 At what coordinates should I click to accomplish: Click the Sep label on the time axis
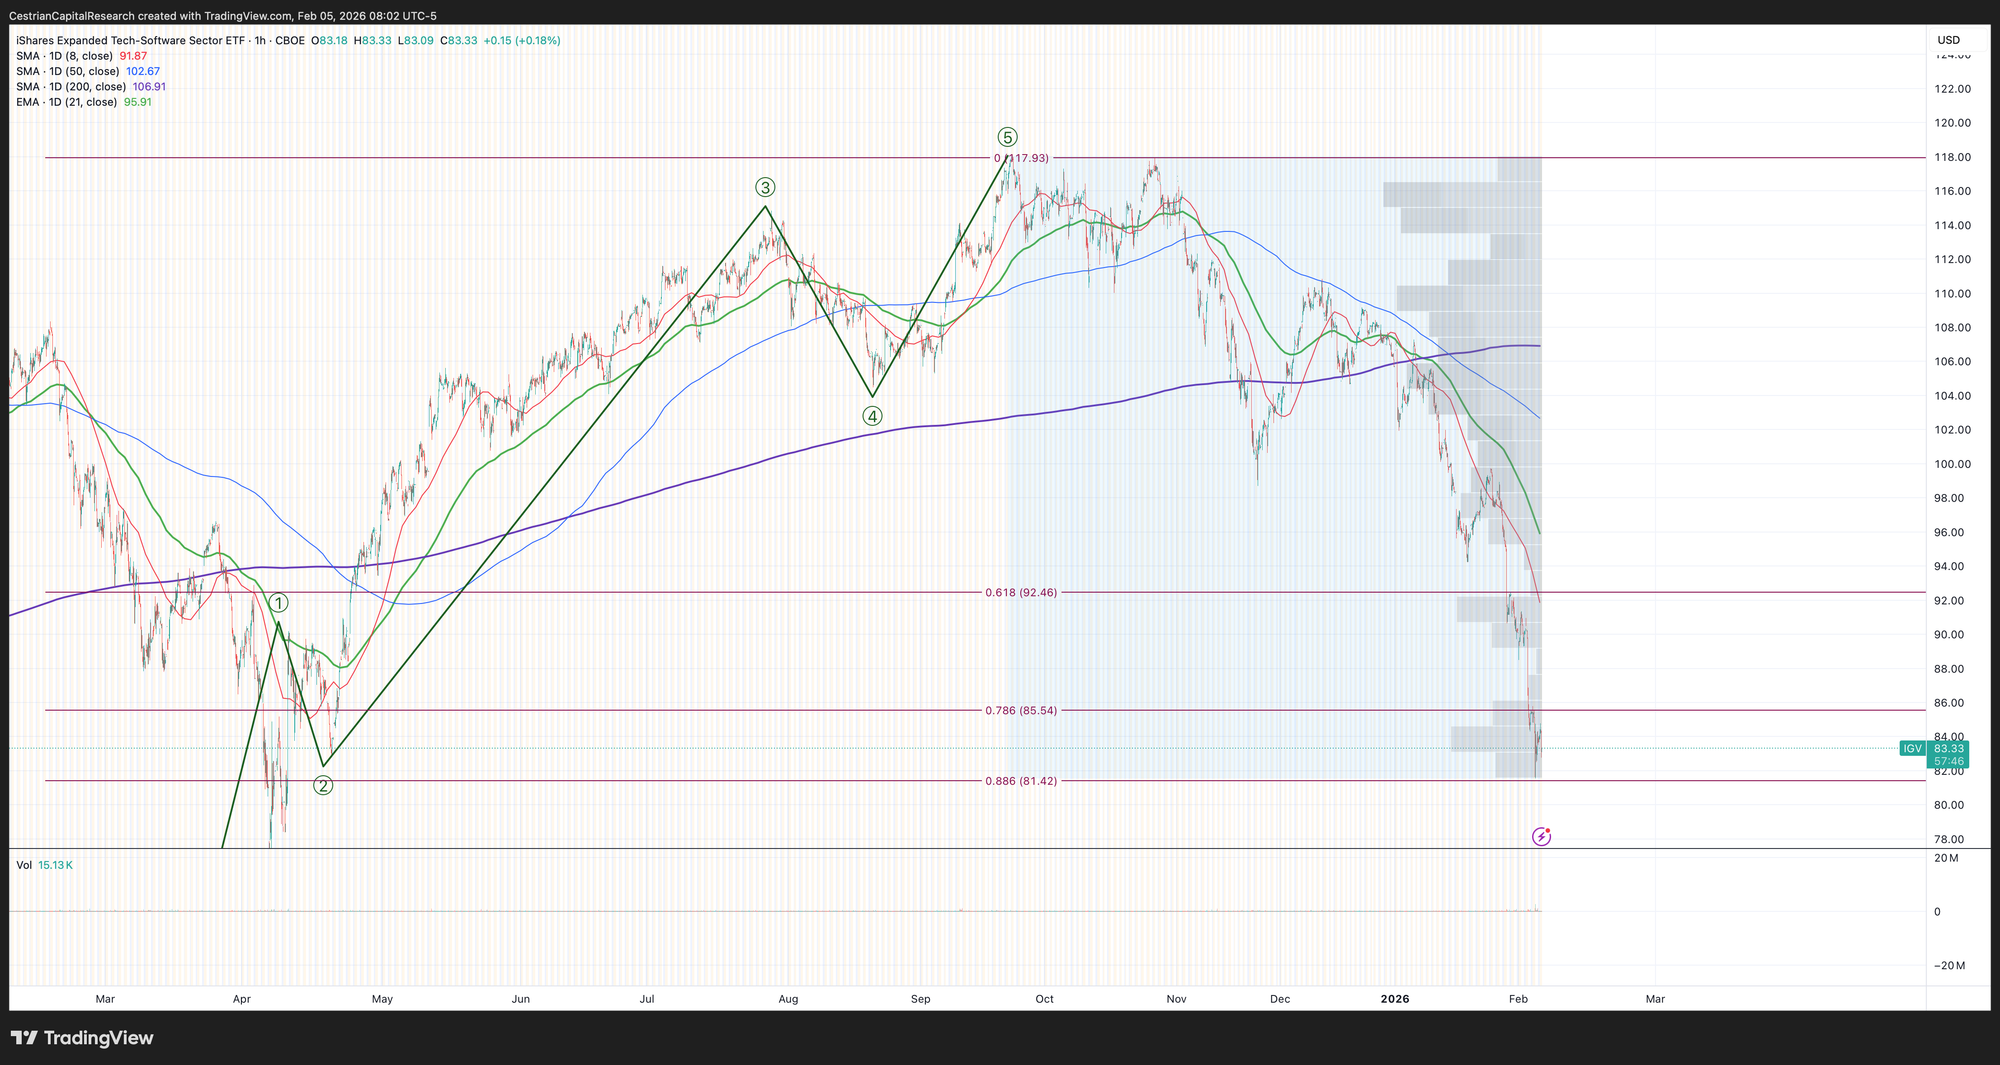click(x=921, y=999)
